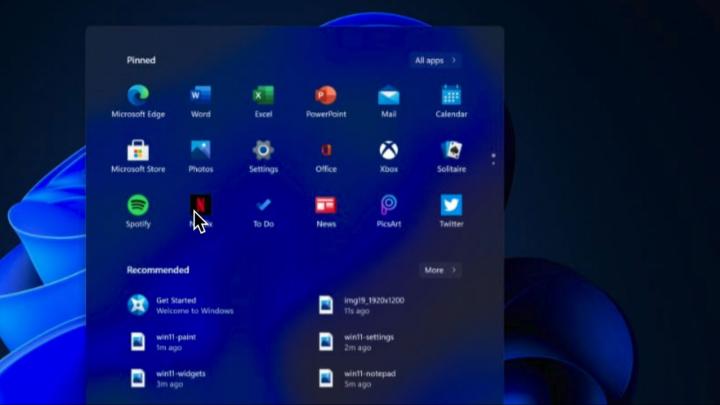Open the Mail app

pyautogui.click(x=388, y=101)
